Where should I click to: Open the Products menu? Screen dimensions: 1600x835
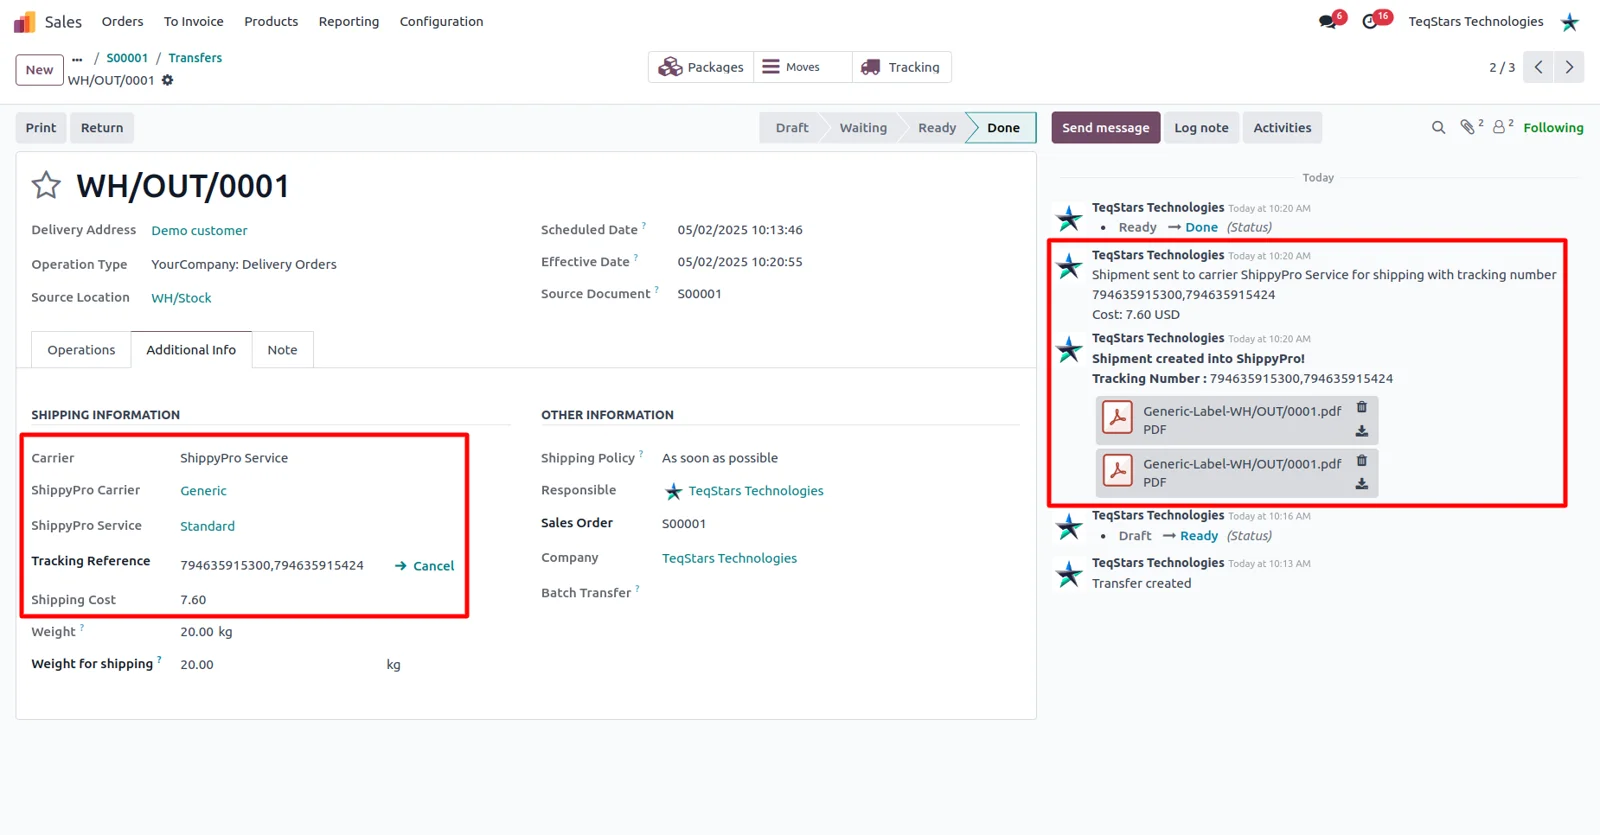(x=271, y=21)
